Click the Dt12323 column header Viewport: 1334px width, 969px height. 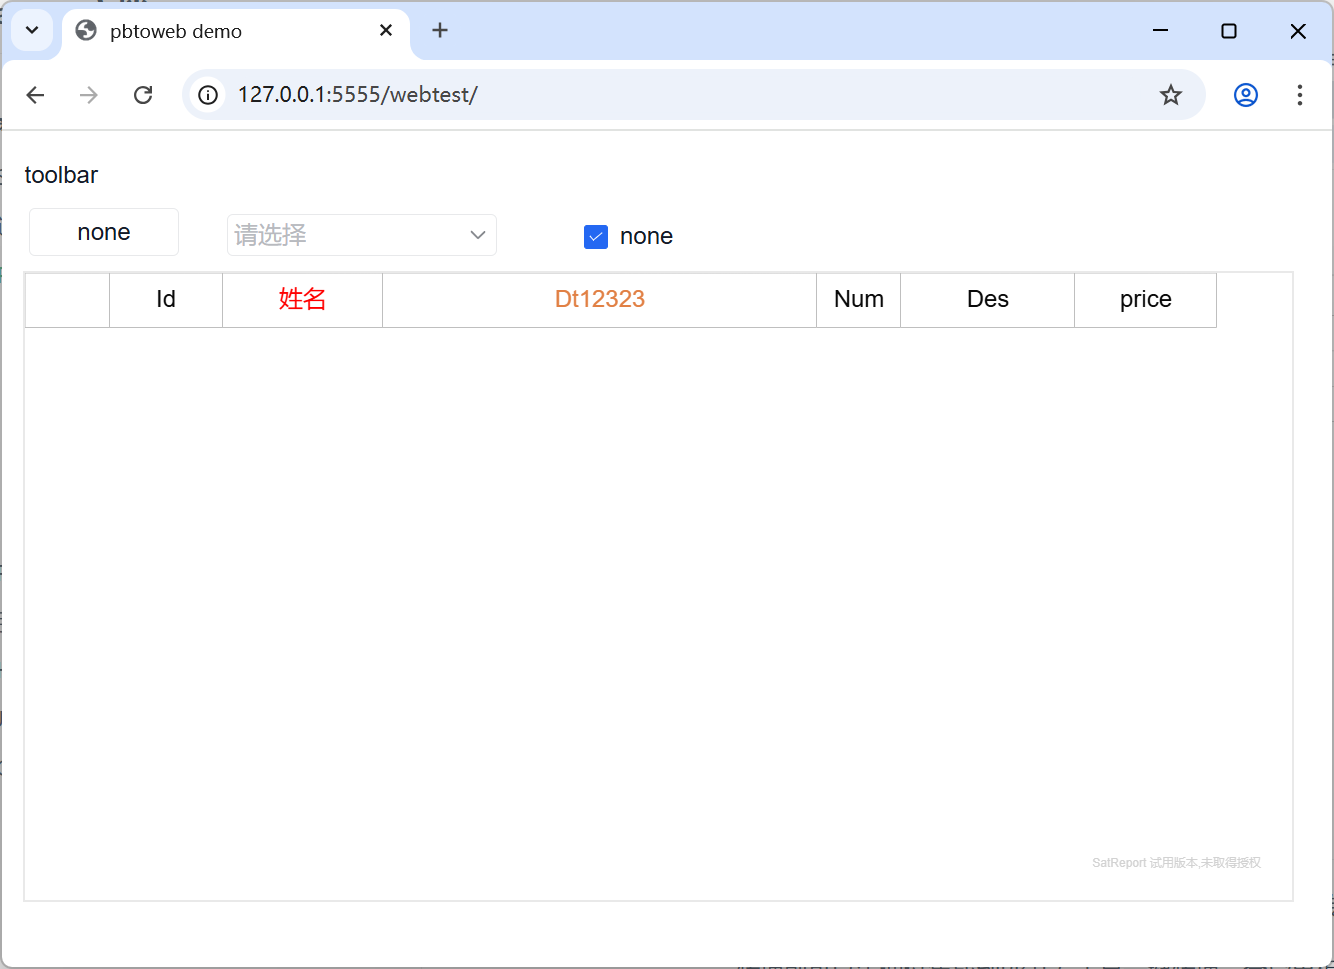tap(599, 300)
